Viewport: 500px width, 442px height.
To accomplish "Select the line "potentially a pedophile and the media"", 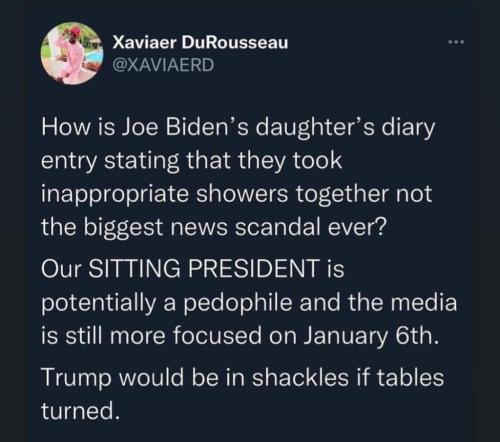I will click(x=249, y=303).
